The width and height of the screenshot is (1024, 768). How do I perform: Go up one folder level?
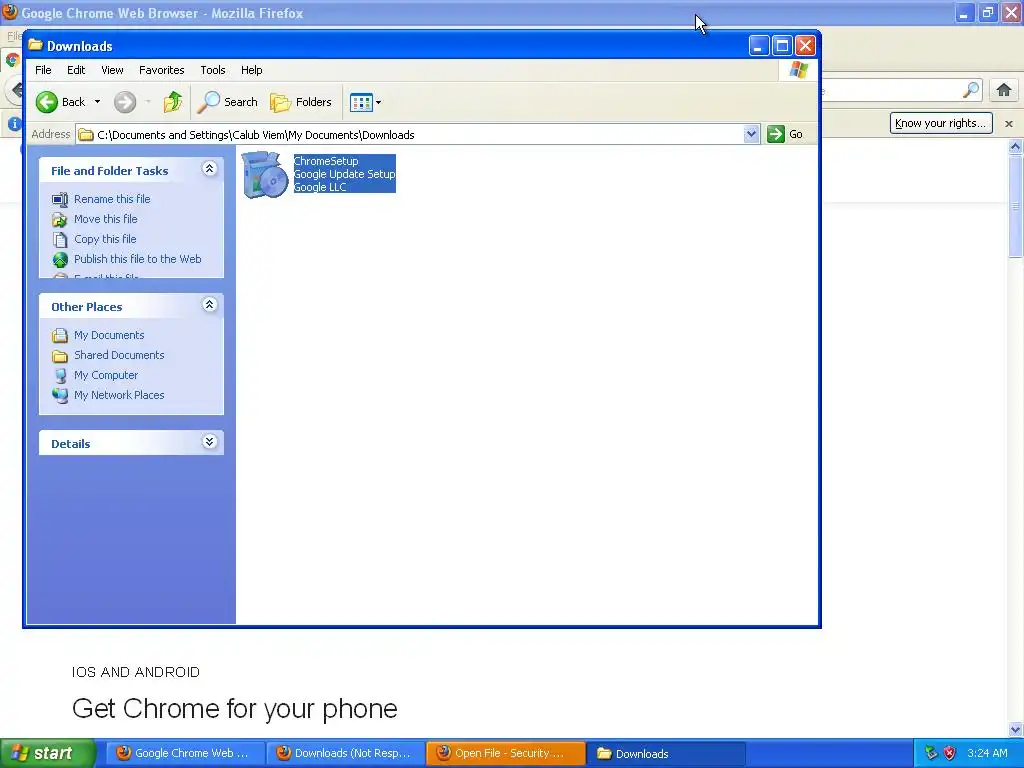(x=172, y=102)
